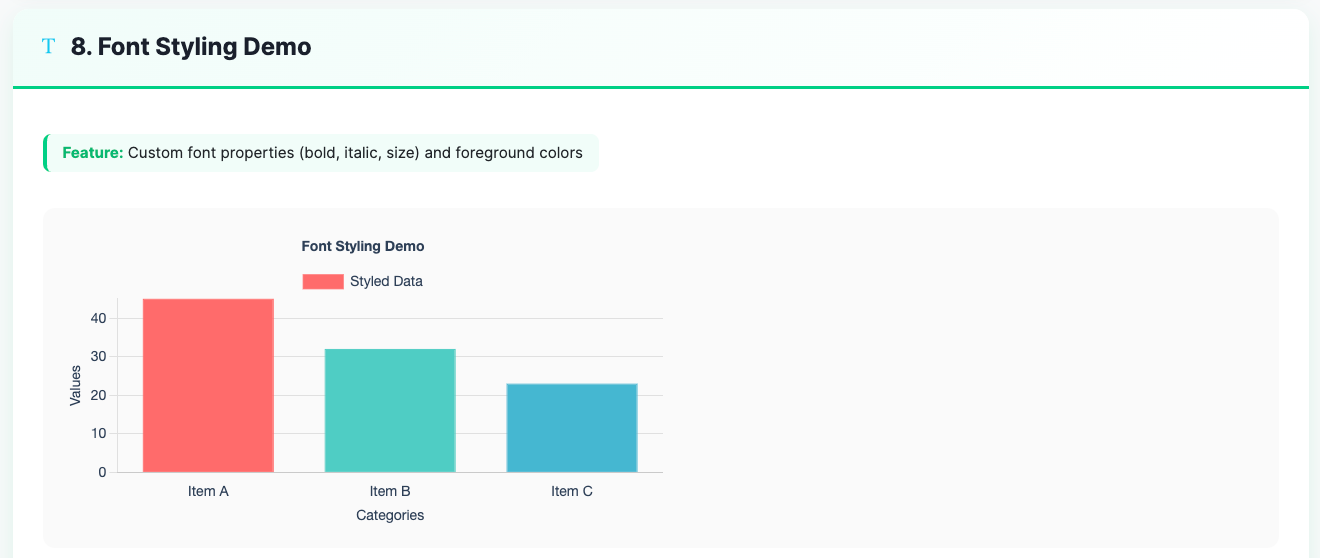Click the "Item C" x-axis label
The width and height of the screenshot is (1320, 558).
[572, 491]
